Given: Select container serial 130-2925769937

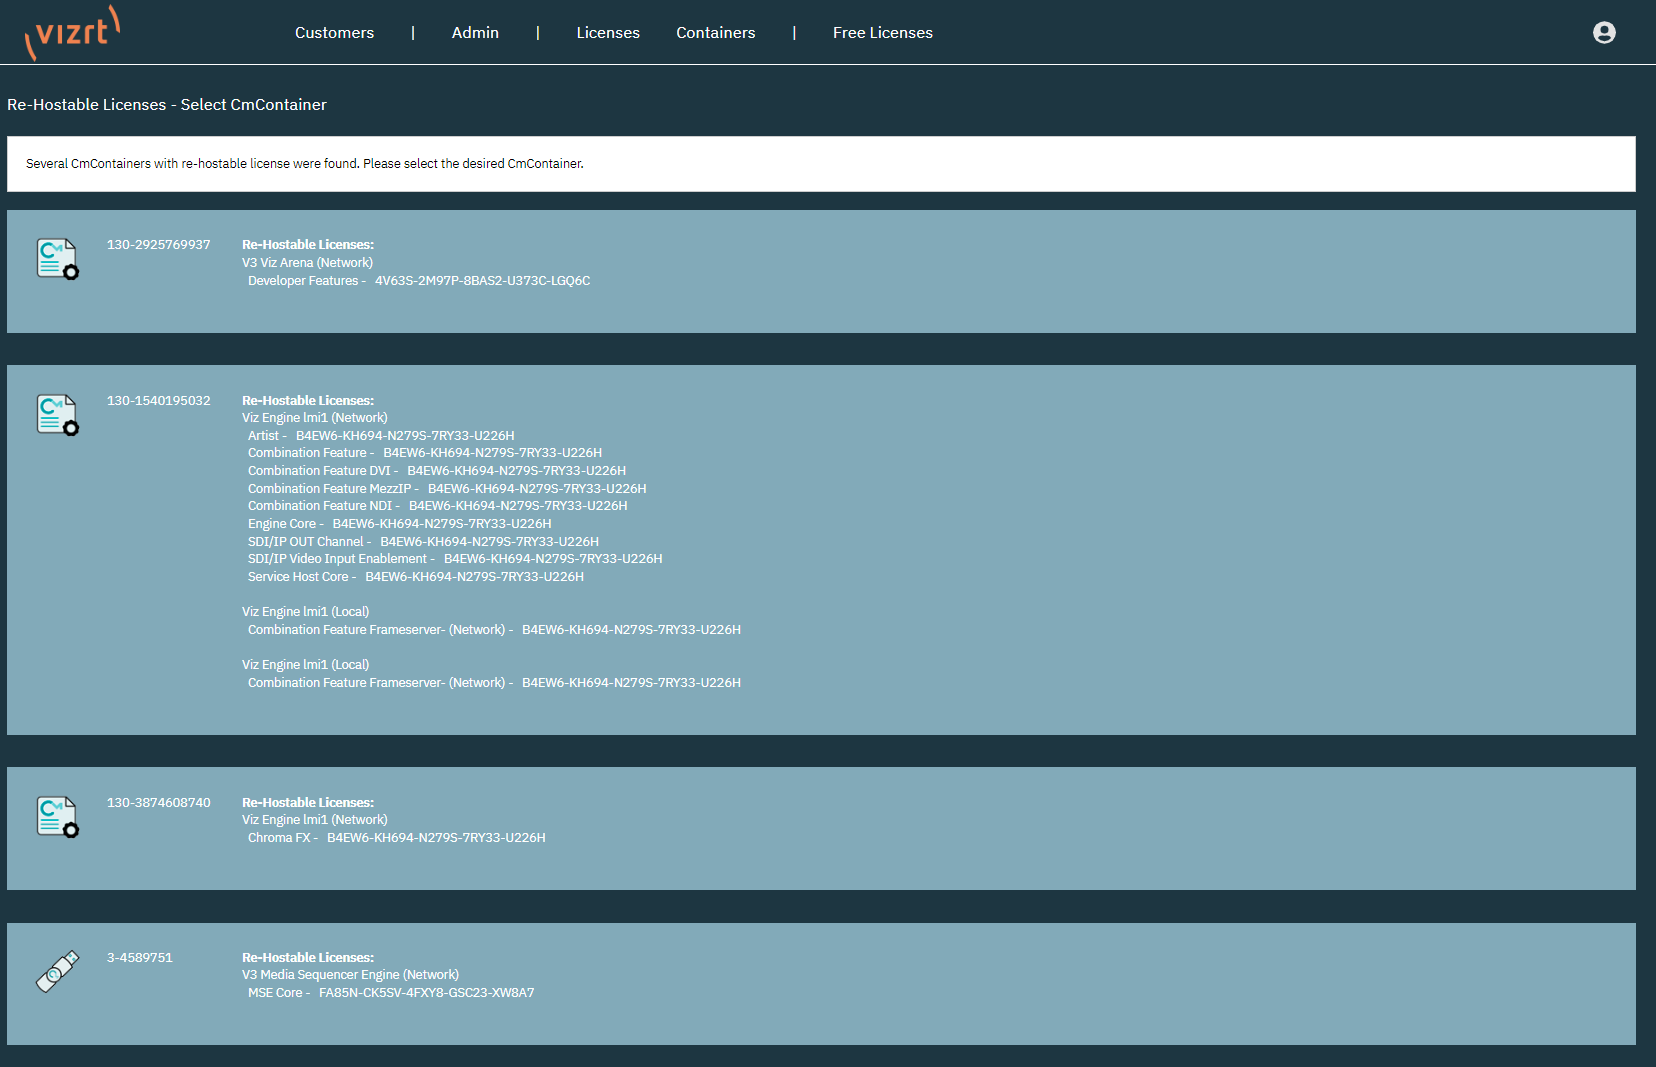Looking at the screenshot, I should (x=158, y=245).
